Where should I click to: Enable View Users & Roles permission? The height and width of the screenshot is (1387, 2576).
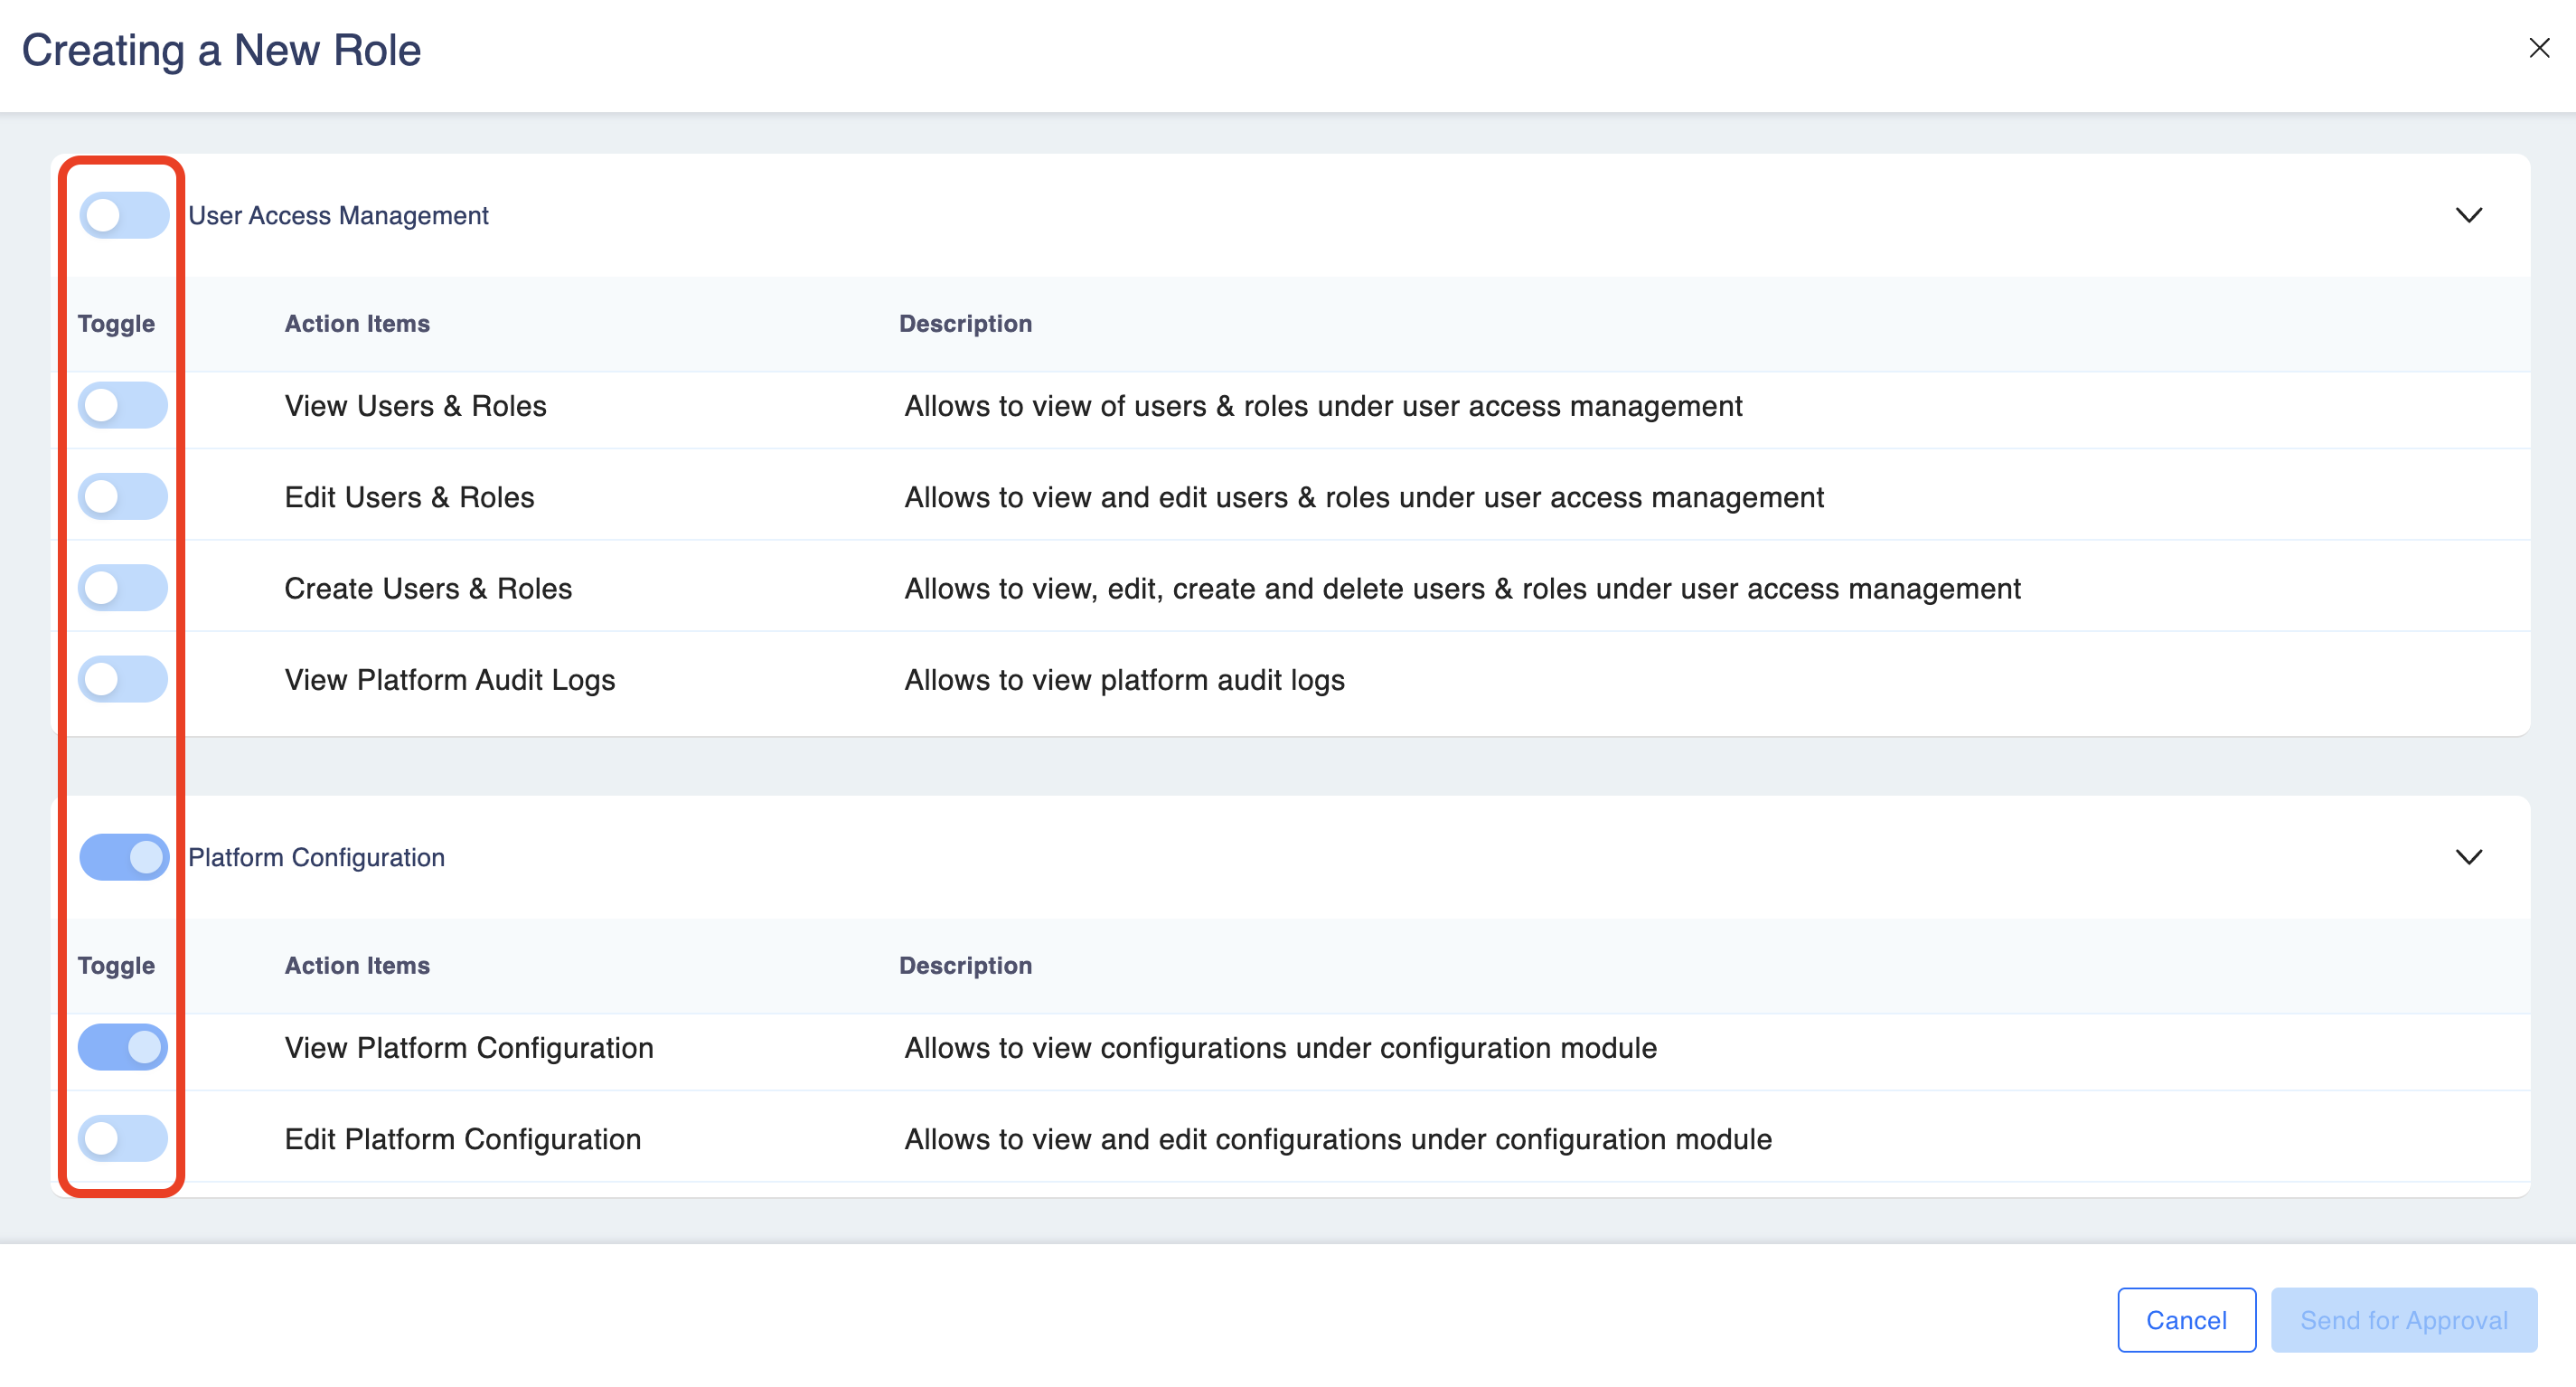click(123, 405)
